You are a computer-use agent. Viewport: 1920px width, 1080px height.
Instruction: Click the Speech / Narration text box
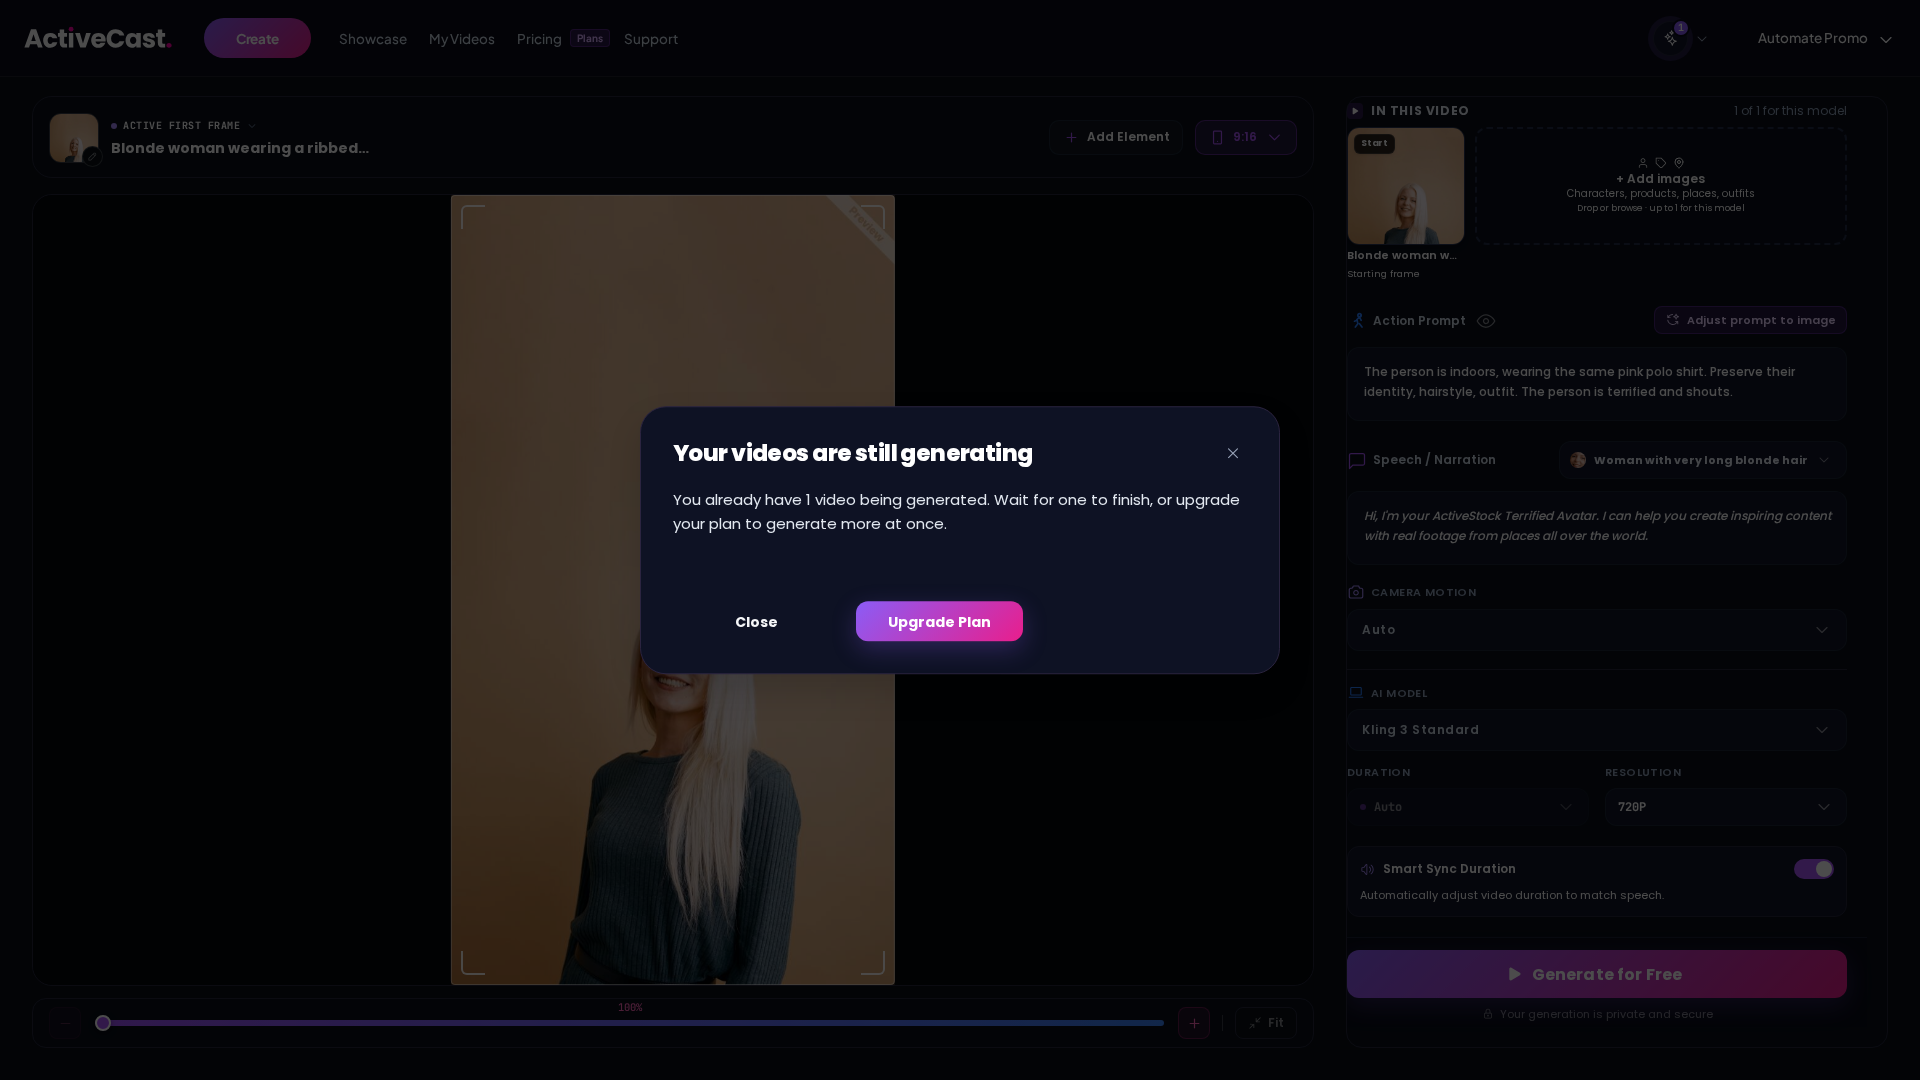(x=1597, y=527)
